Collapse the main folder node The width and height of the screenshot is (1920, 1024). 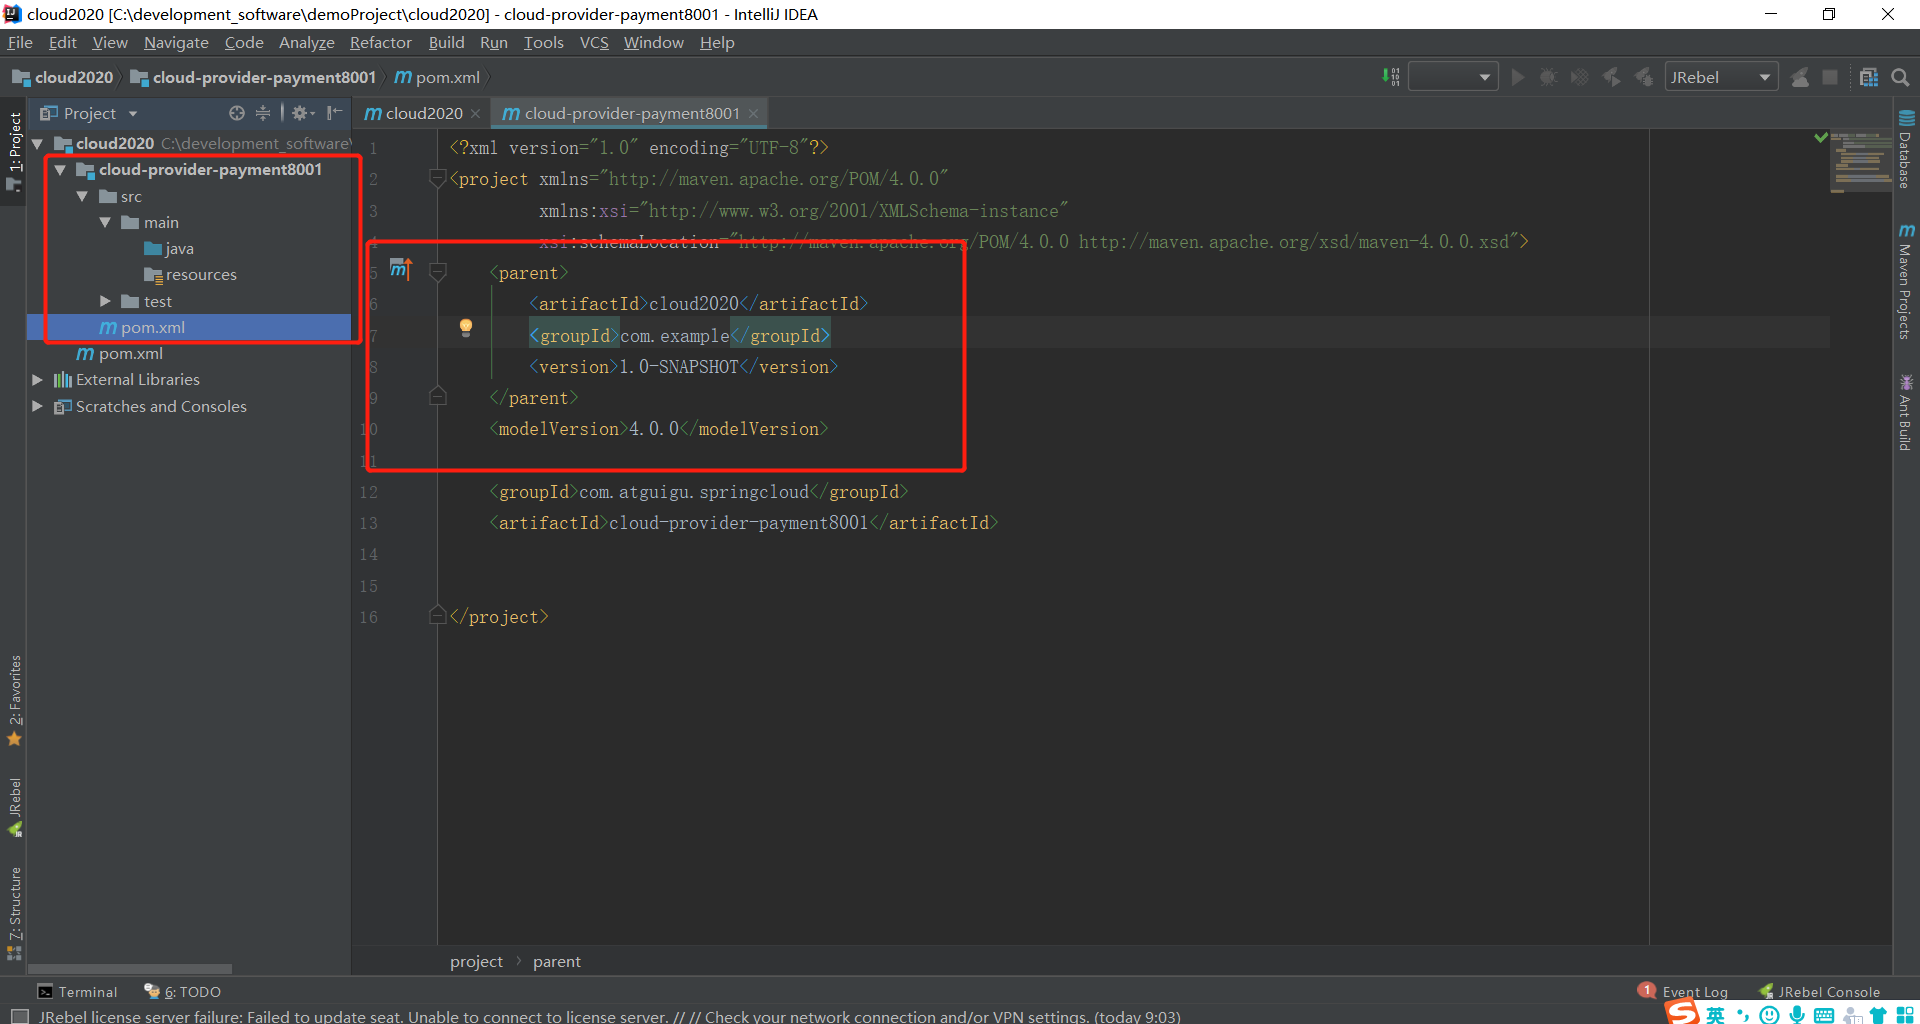tap(105, 223)
